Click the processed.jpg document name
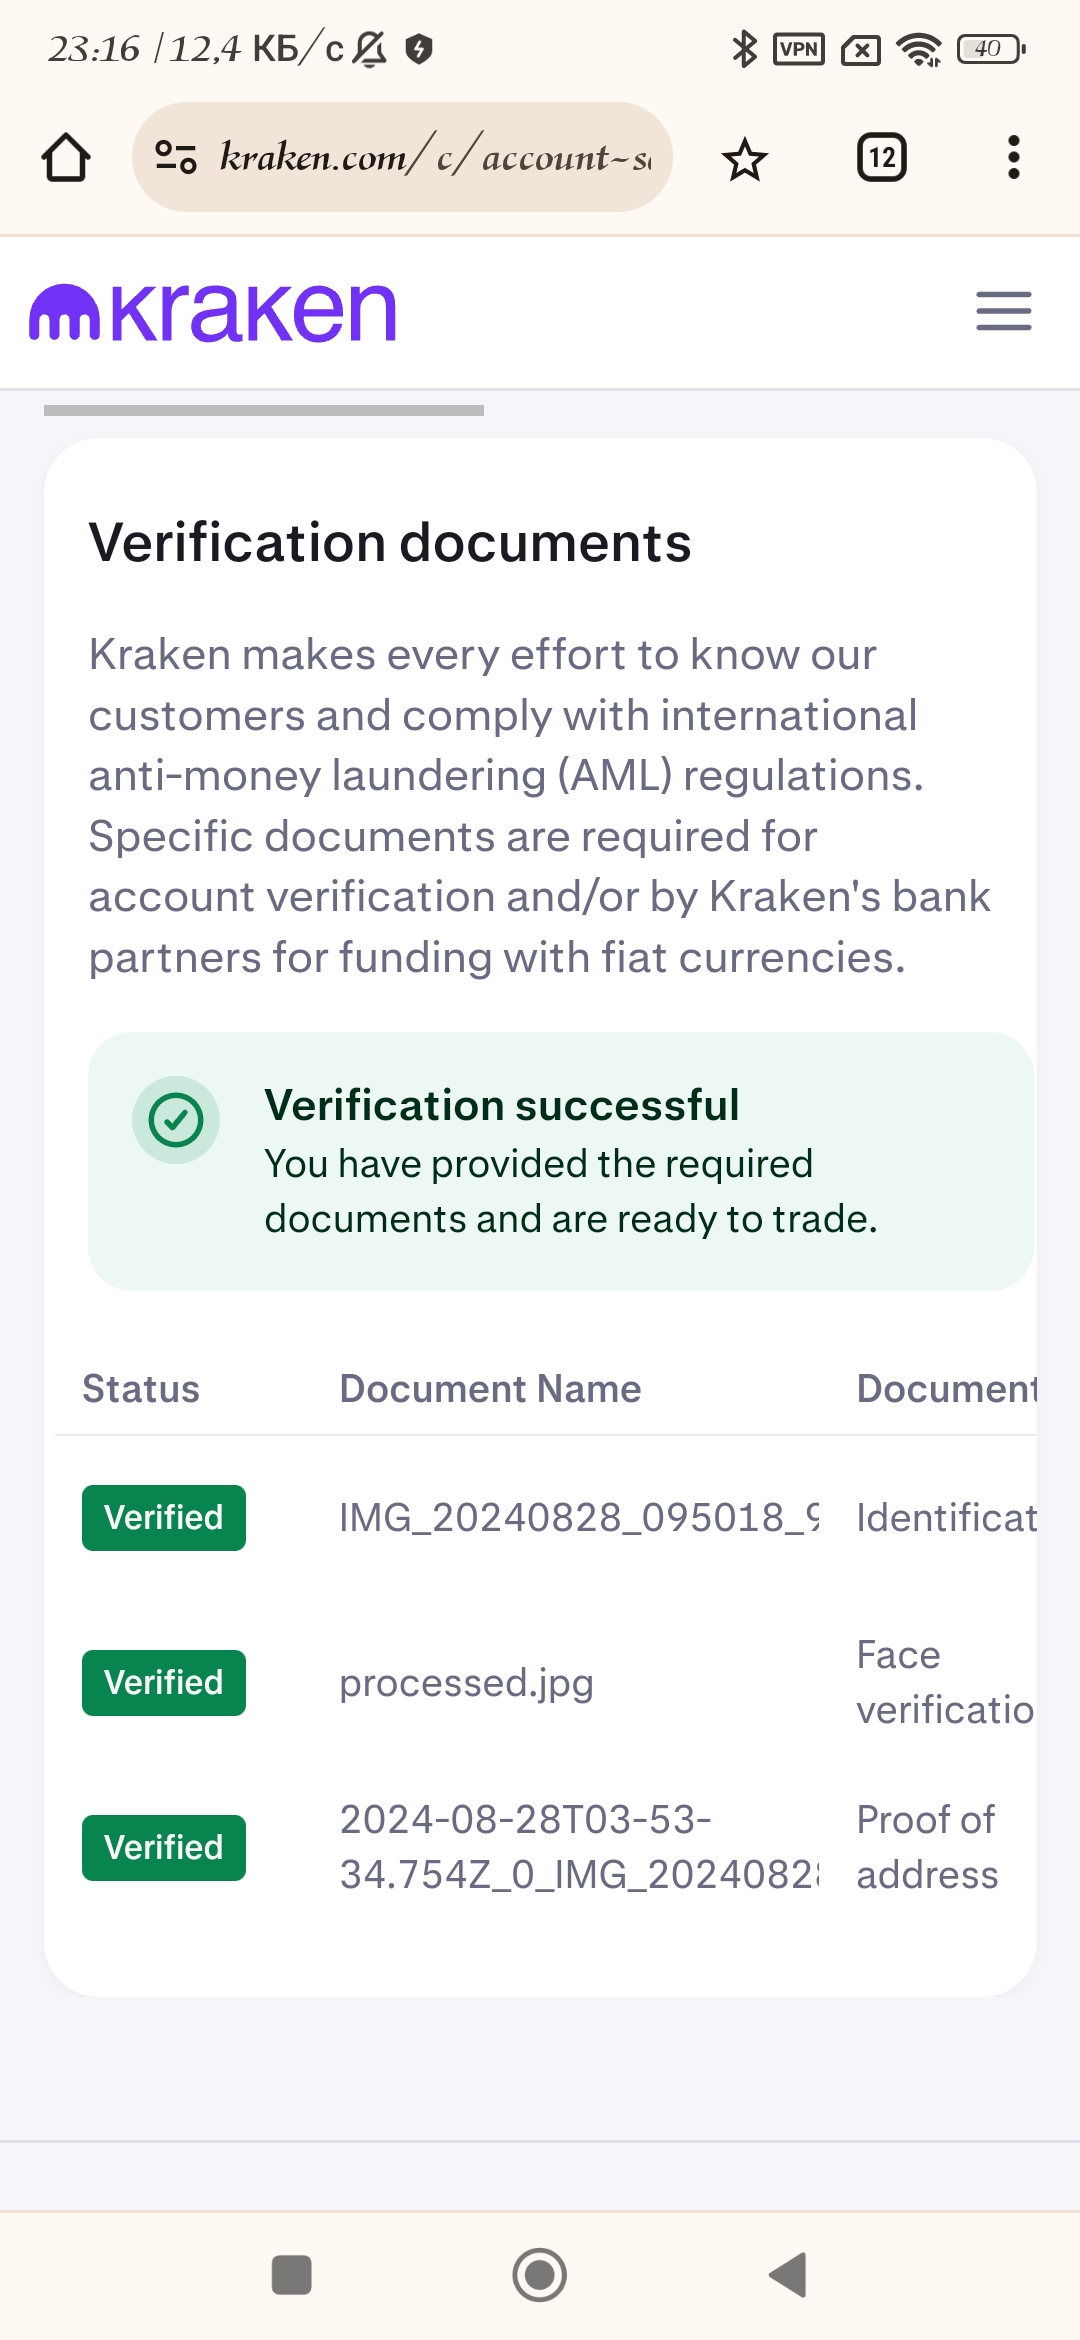Viewport: 1080px width, 2340px height. (466, 1683)
